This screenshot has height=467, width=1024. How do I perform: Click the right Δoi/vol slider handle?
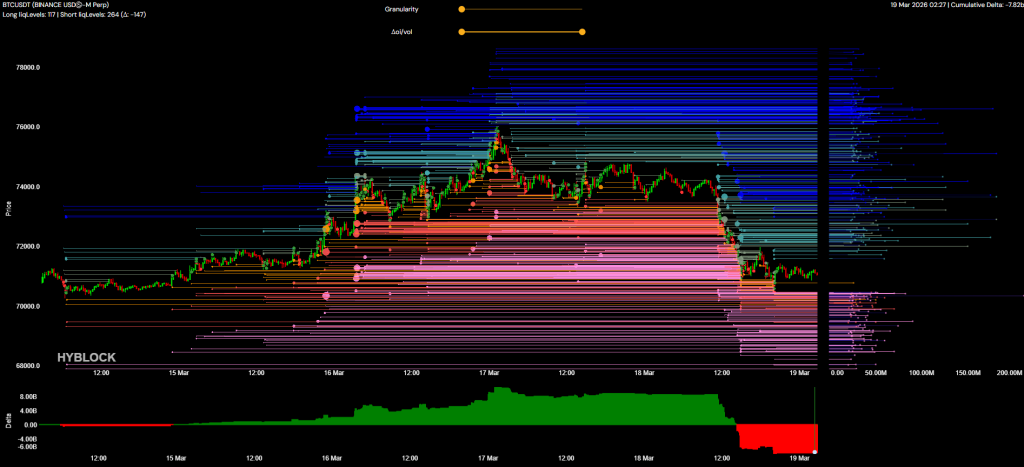click(582, 32)
